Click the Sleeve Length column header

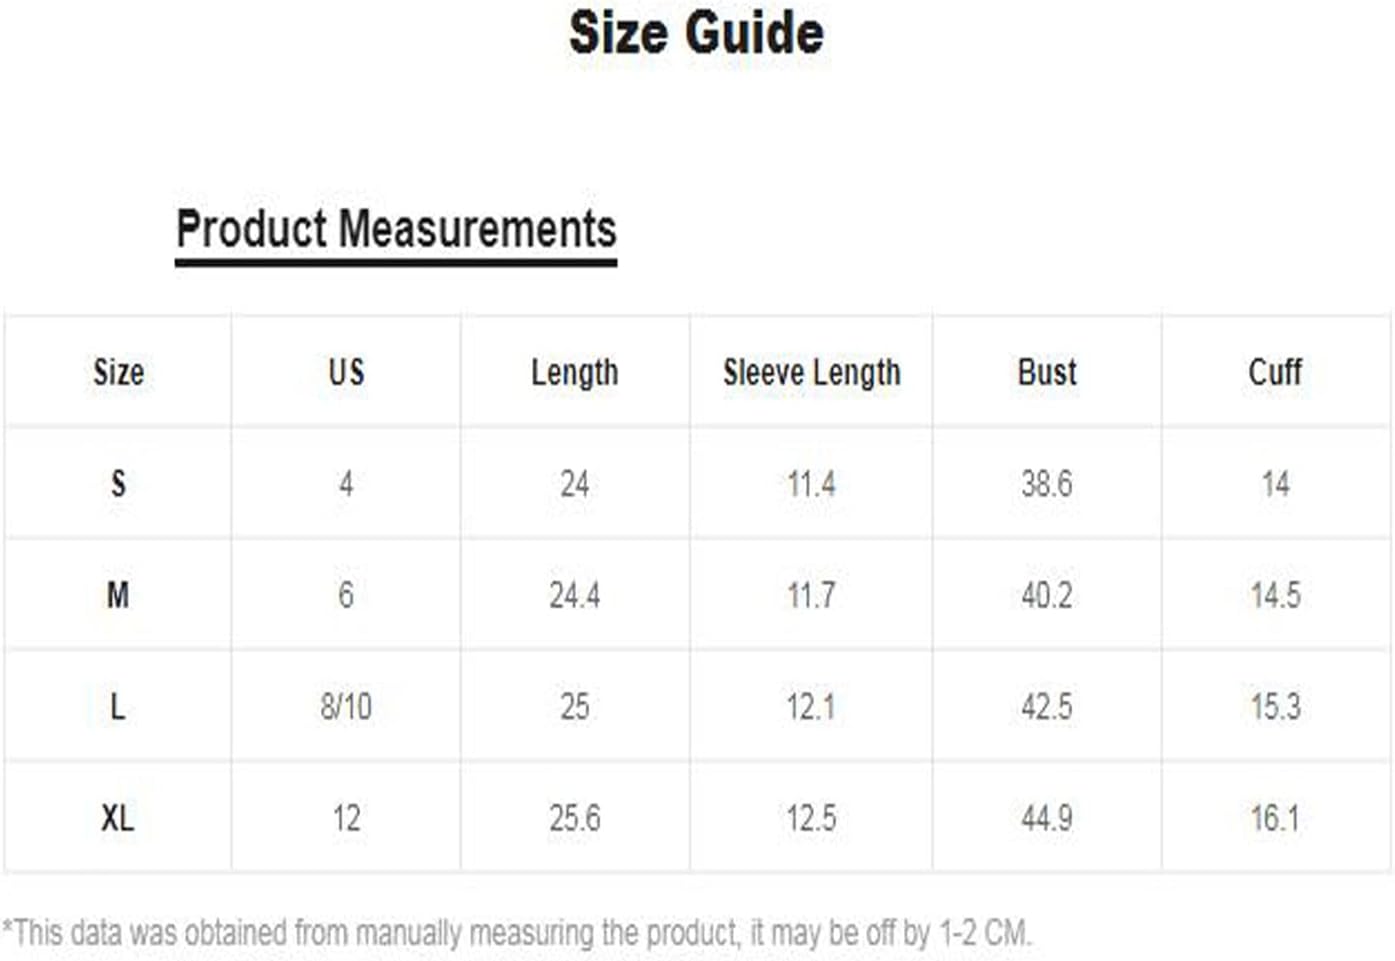click(x=811, y=373)
